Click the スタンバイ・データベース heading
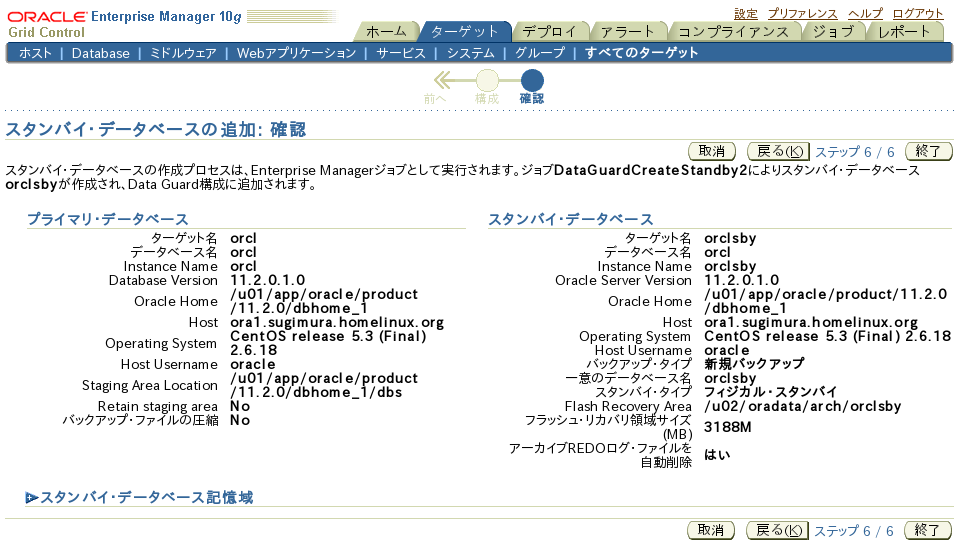Screen dimensions: 961x547 (x=571, y=219)
